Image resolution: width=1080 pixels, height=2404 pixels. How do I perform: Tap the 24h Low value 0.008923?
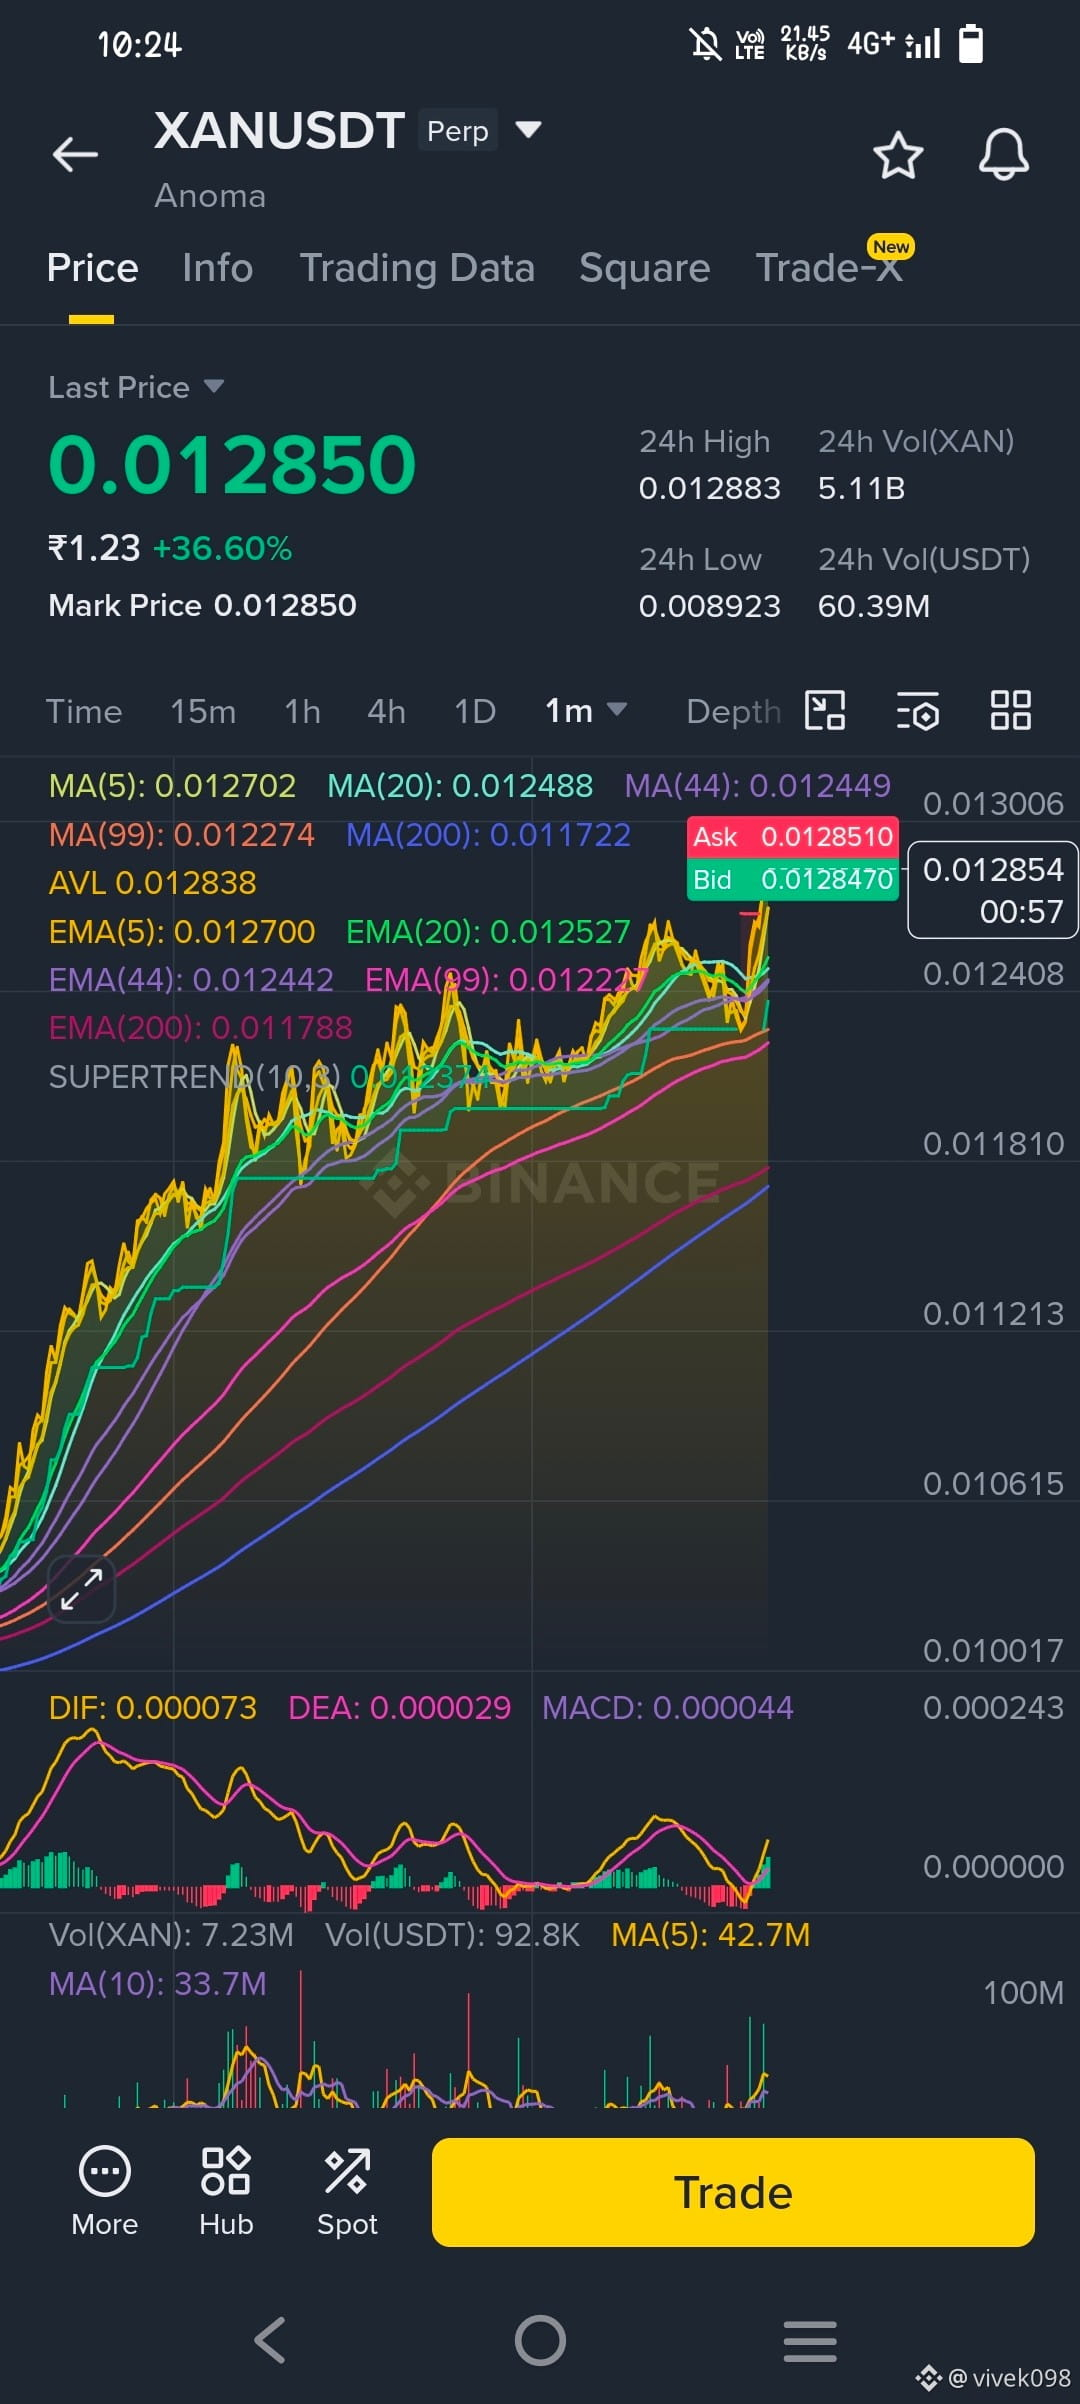pos(710,606)
